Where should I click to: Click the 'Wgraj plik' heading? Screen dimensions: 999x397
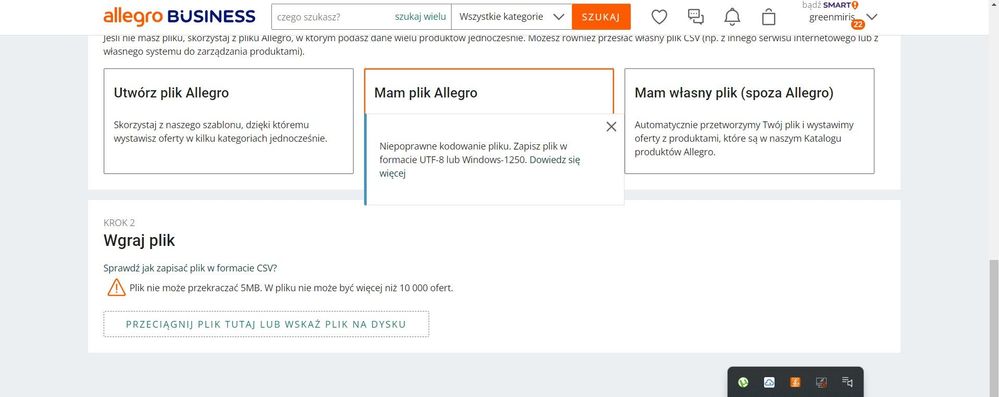point(139,241)
